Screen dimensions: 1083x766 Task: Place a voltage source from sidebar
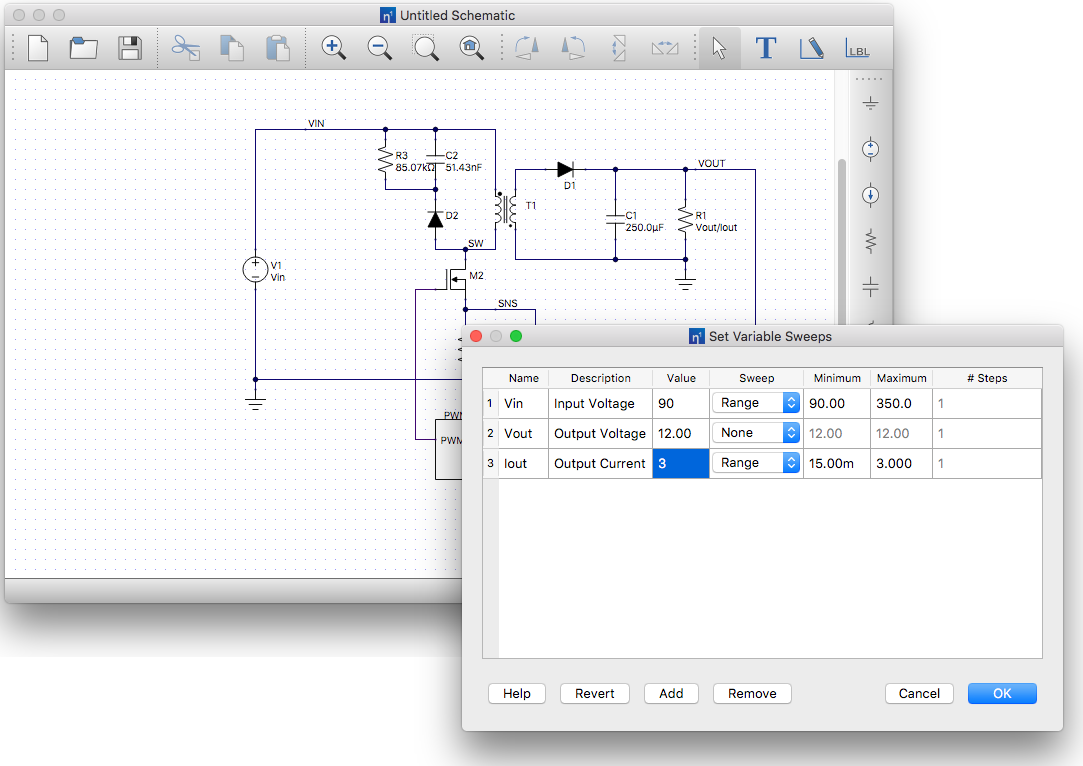pos(870,149)
